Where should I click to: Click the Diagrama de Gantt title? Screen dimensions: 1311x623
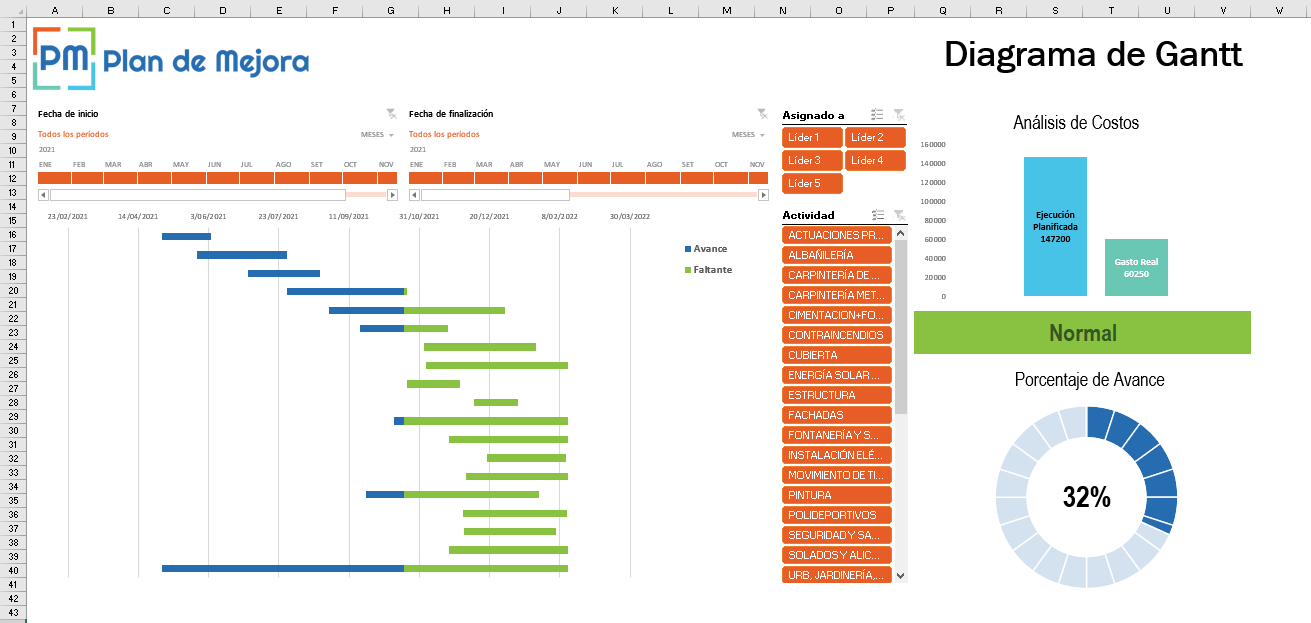[x=1093, y=54]
